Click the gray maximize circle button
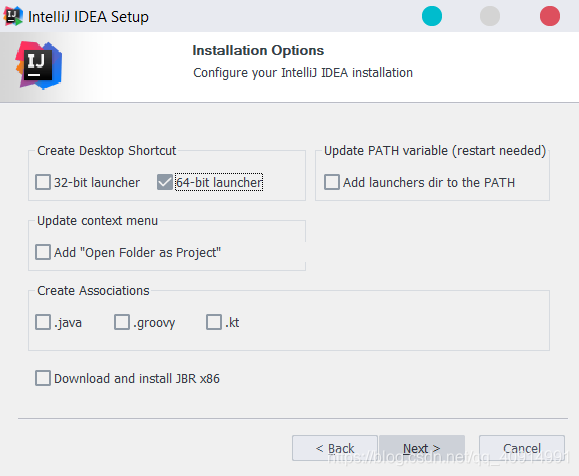Image resolution: width=579 pixels, height=476 pixels. click(x=490, y=16)
